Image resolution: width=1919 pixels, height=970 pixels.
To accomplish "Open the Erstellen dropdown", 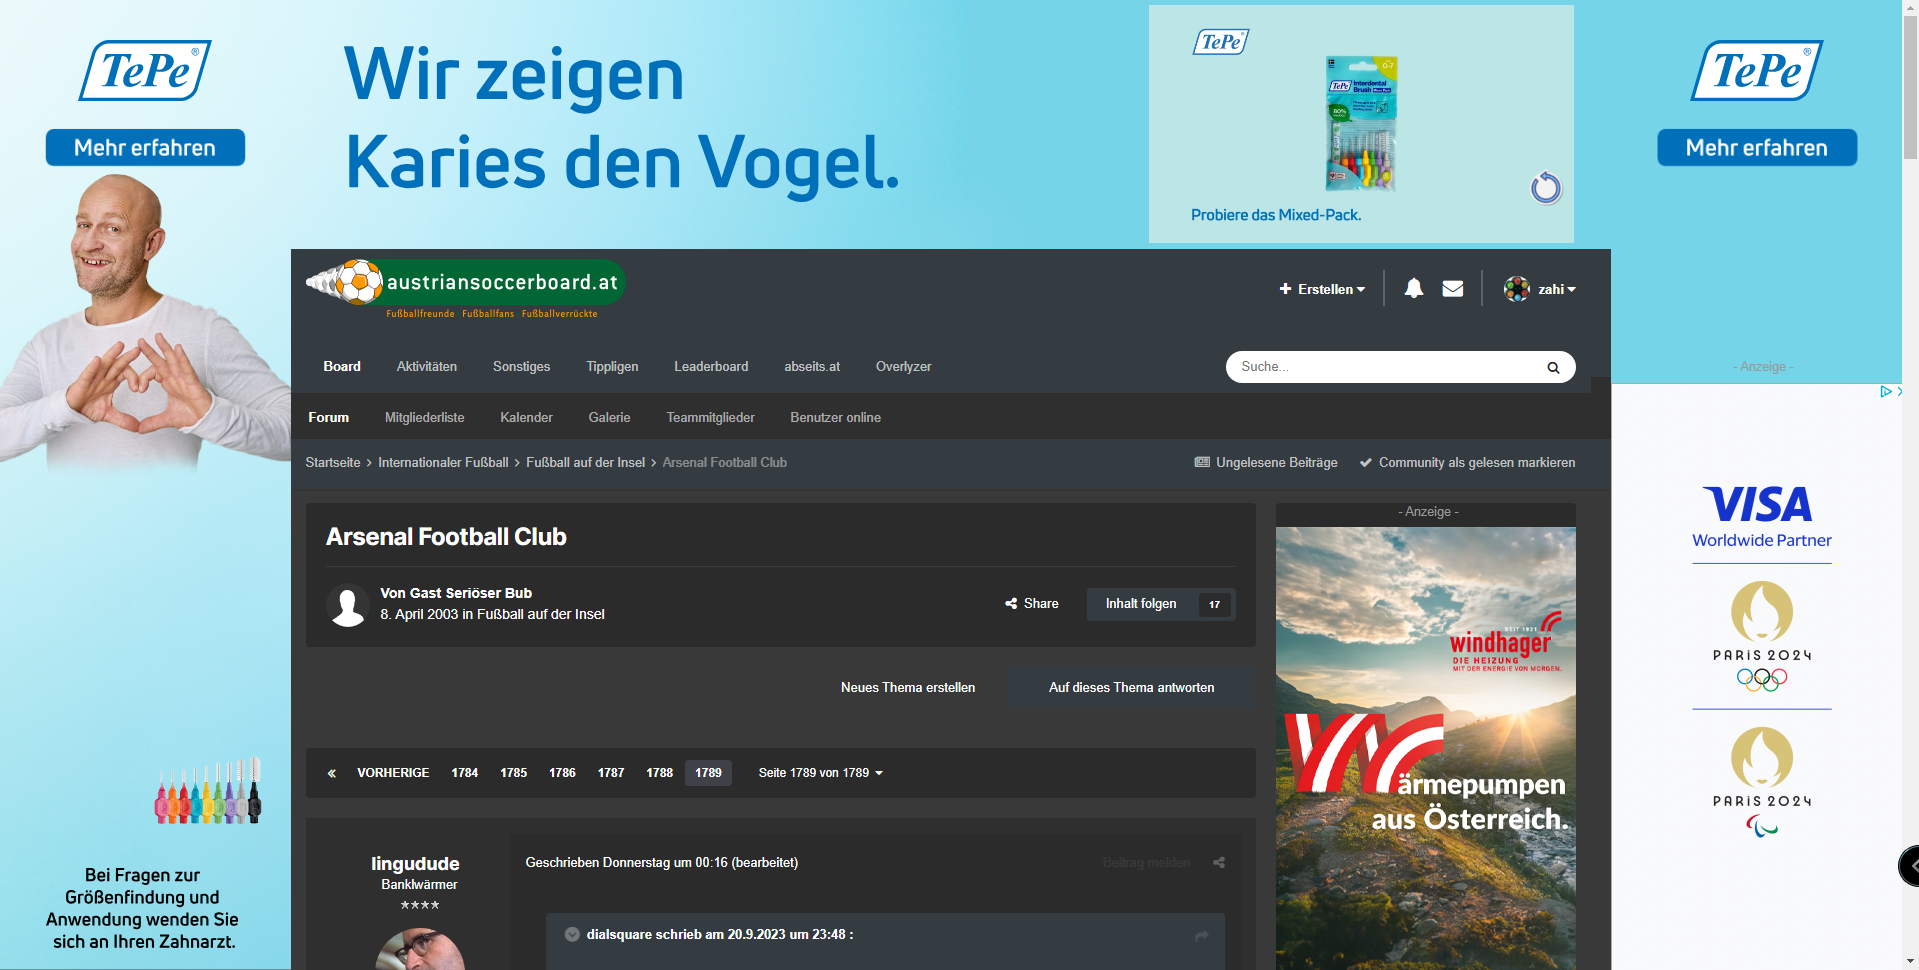I will coord(1322,289).
